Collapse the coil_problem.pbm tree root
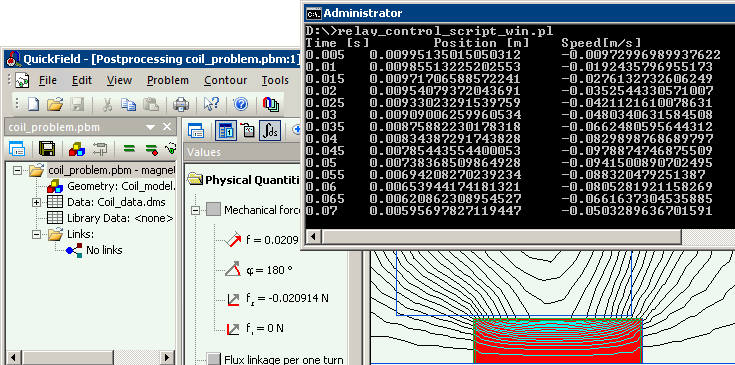 pos(17,170)
